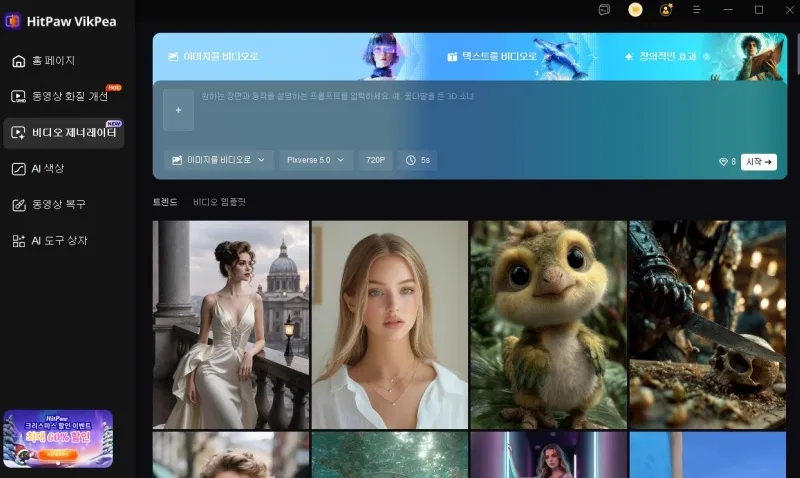The image size is (800, 478).
Task: Click the credits count 8
Action: point(734,162)
